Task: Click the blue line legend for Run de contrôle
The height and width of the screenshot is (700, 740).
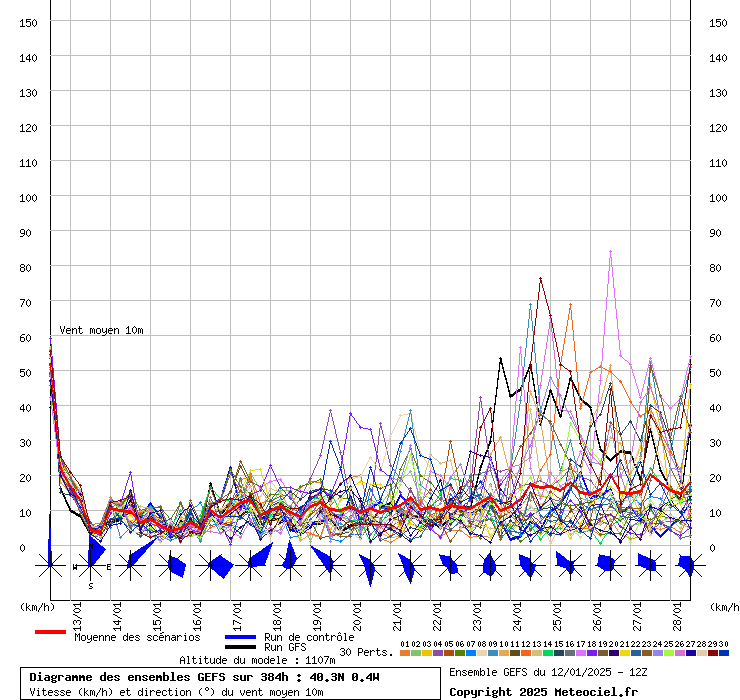Action: pos(240,637)
